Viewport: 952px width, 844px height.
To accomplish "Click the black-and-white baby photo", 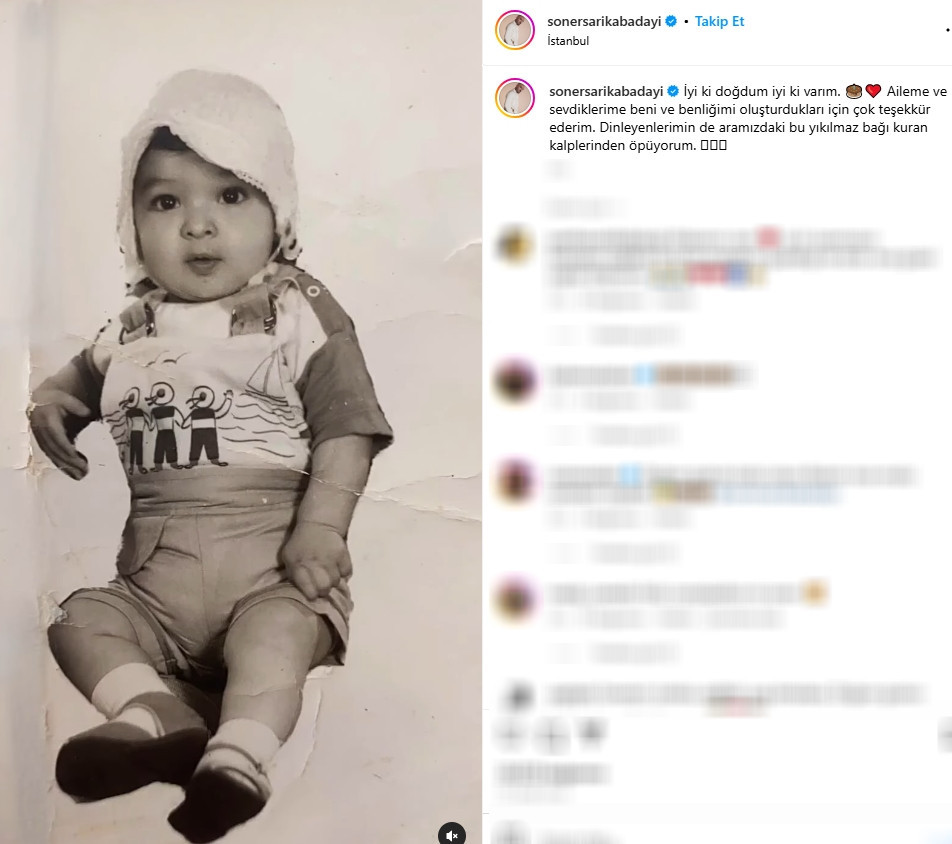I will [x=241, y=422].
